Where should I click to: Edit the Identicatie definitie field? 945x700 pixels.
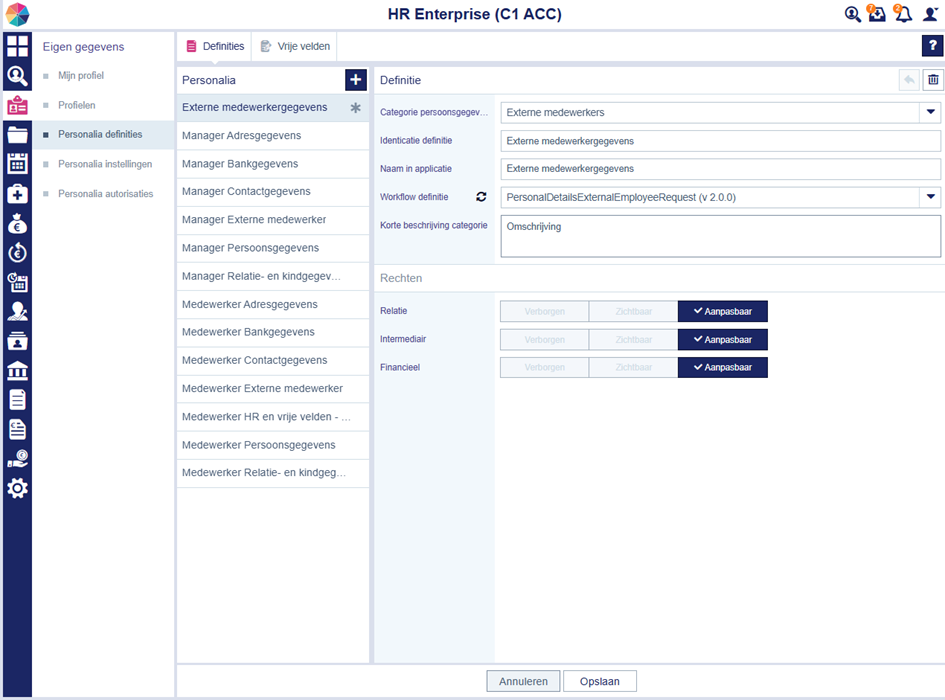tap(720, 141)
